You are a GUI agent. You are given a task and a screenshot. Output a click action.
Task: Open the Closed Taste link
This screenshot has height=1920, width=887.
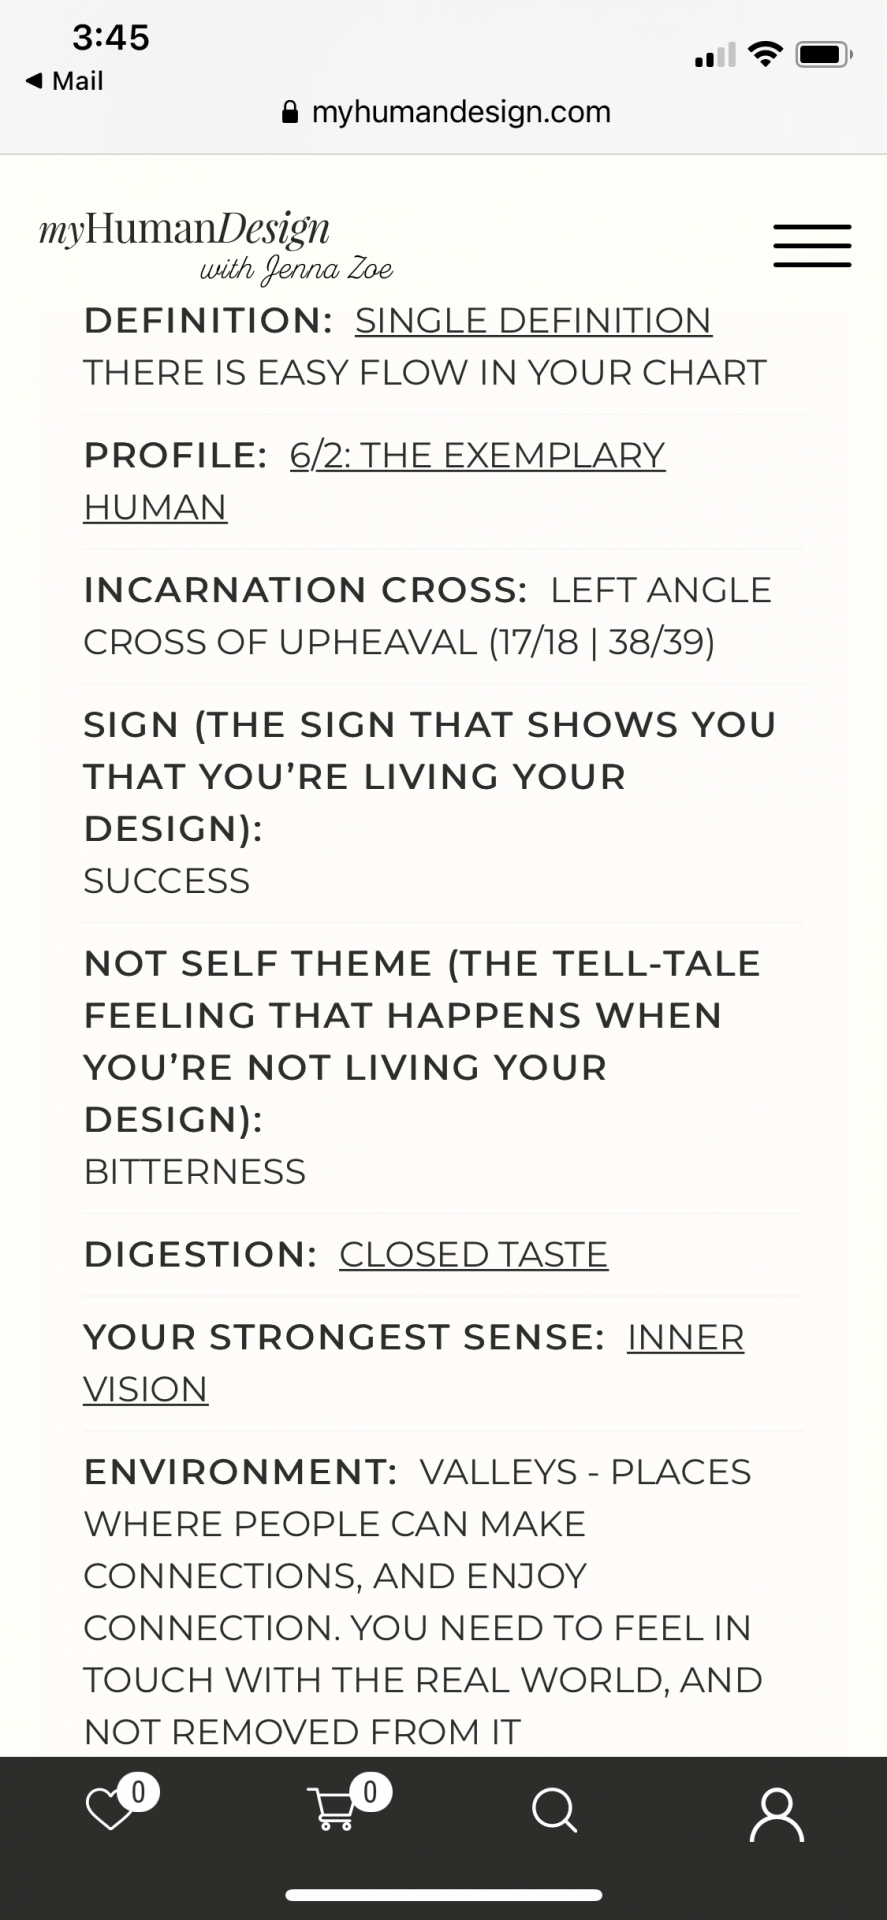pos(473,1255)
